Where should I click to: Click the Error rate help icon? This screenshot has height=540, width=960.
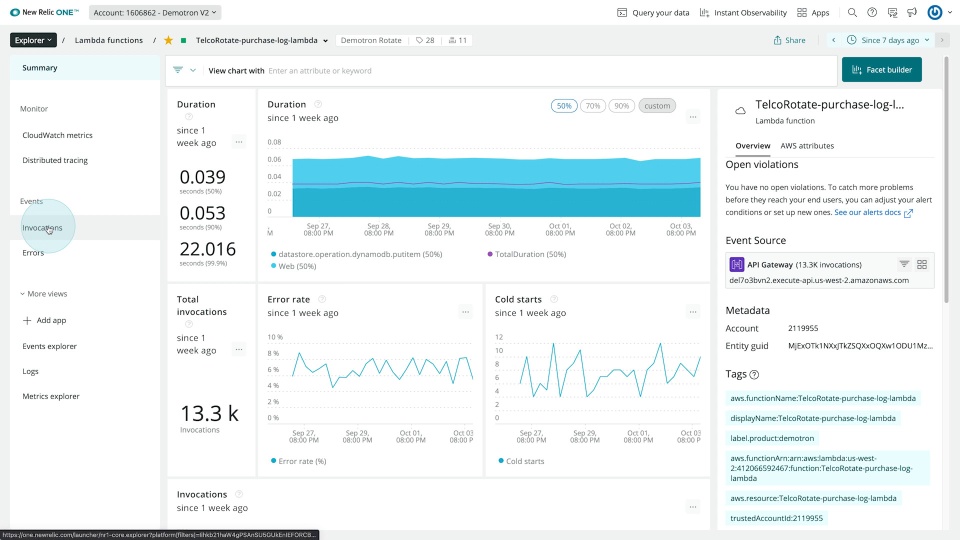click(x=322, y=299)
